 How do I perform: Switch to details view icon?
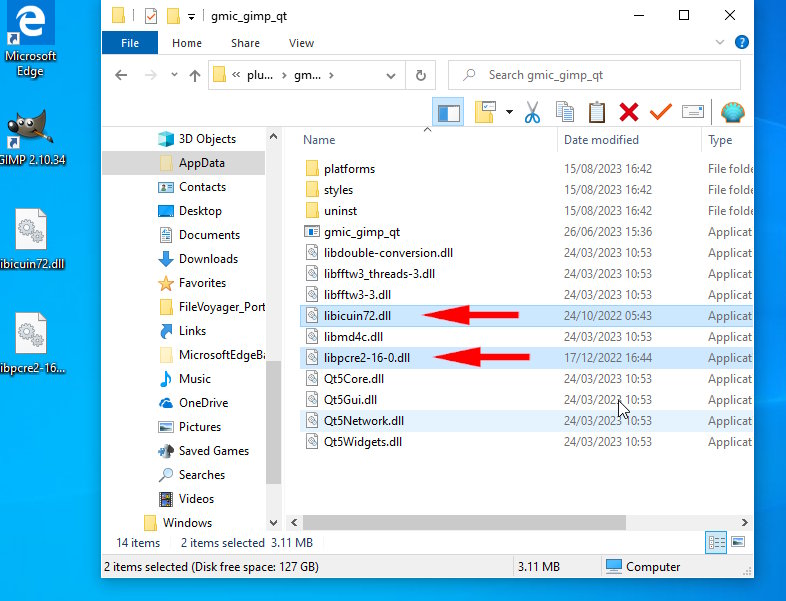coord(716,542)
